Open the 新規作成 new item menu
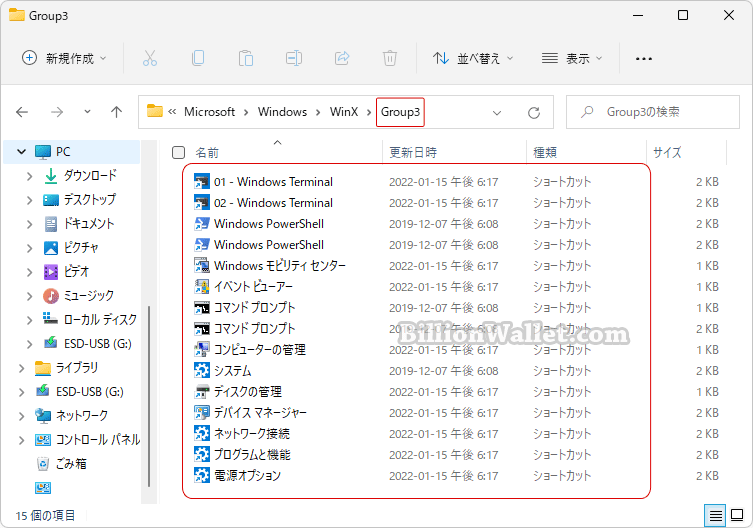 [64, 59]
